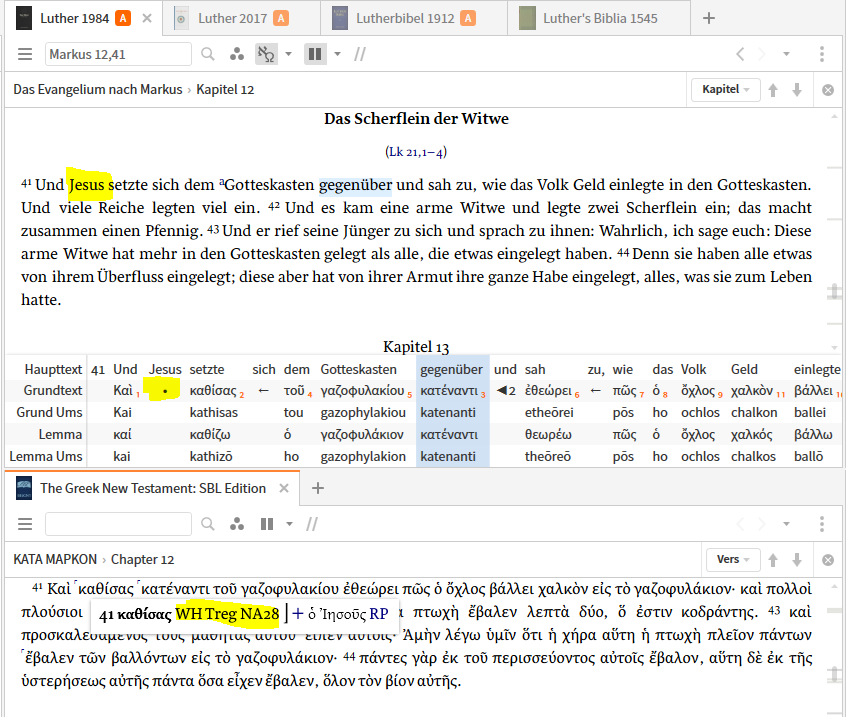Go forward in Luther 1984 history
846x717 pixels.
coord(762,54)
